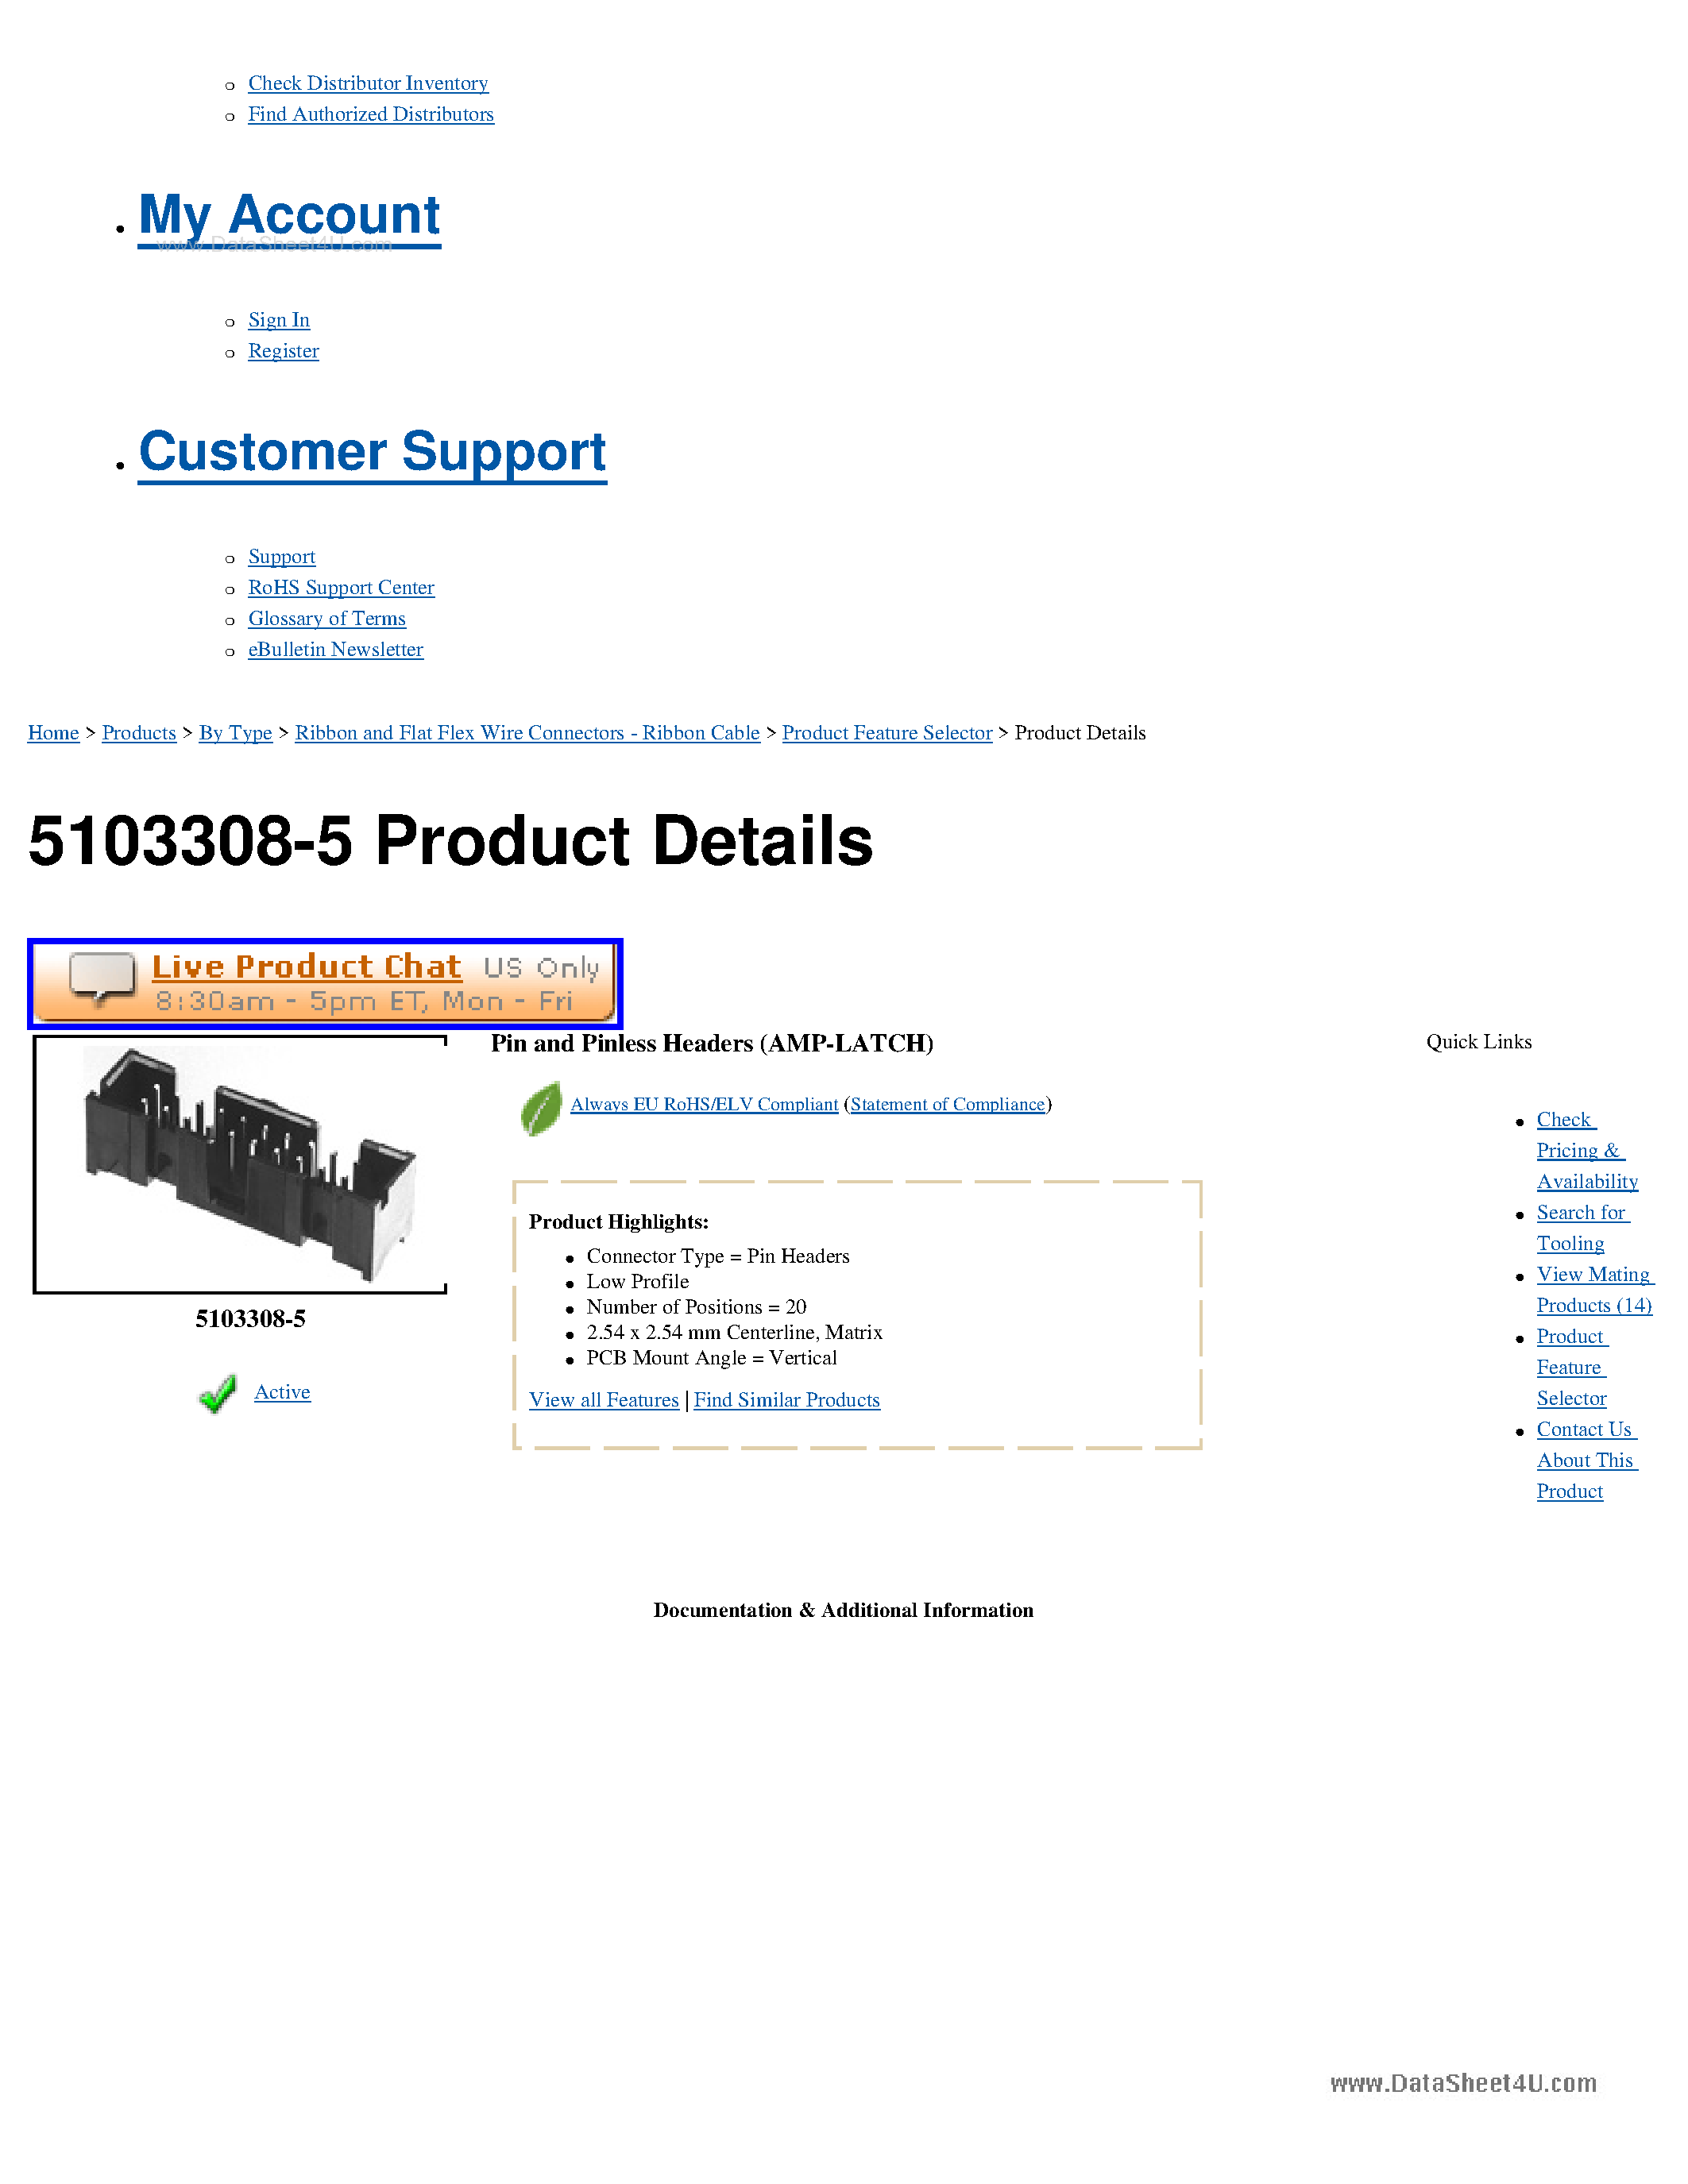The image size is (1688, 2184).
Task: Click the eBulletin Newsletter subscription link
Action: coord(335,650)
